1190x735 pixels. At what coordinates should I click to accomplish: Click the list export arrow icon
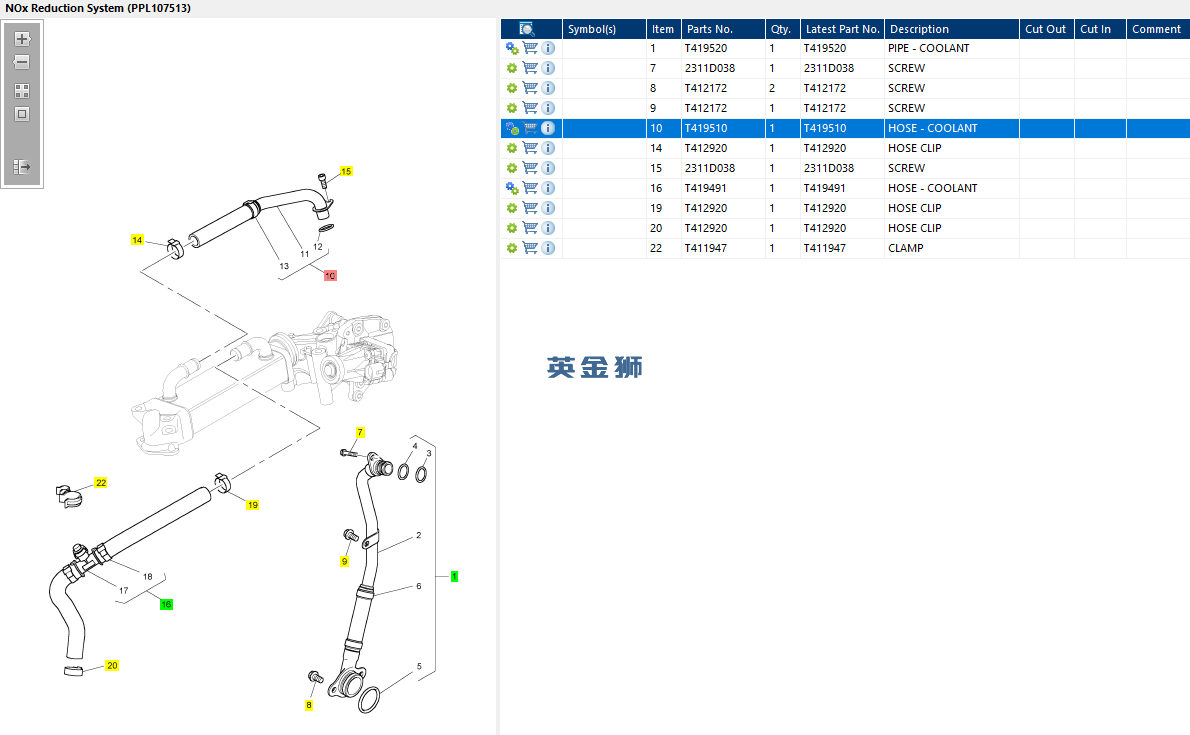pos(22,166)
